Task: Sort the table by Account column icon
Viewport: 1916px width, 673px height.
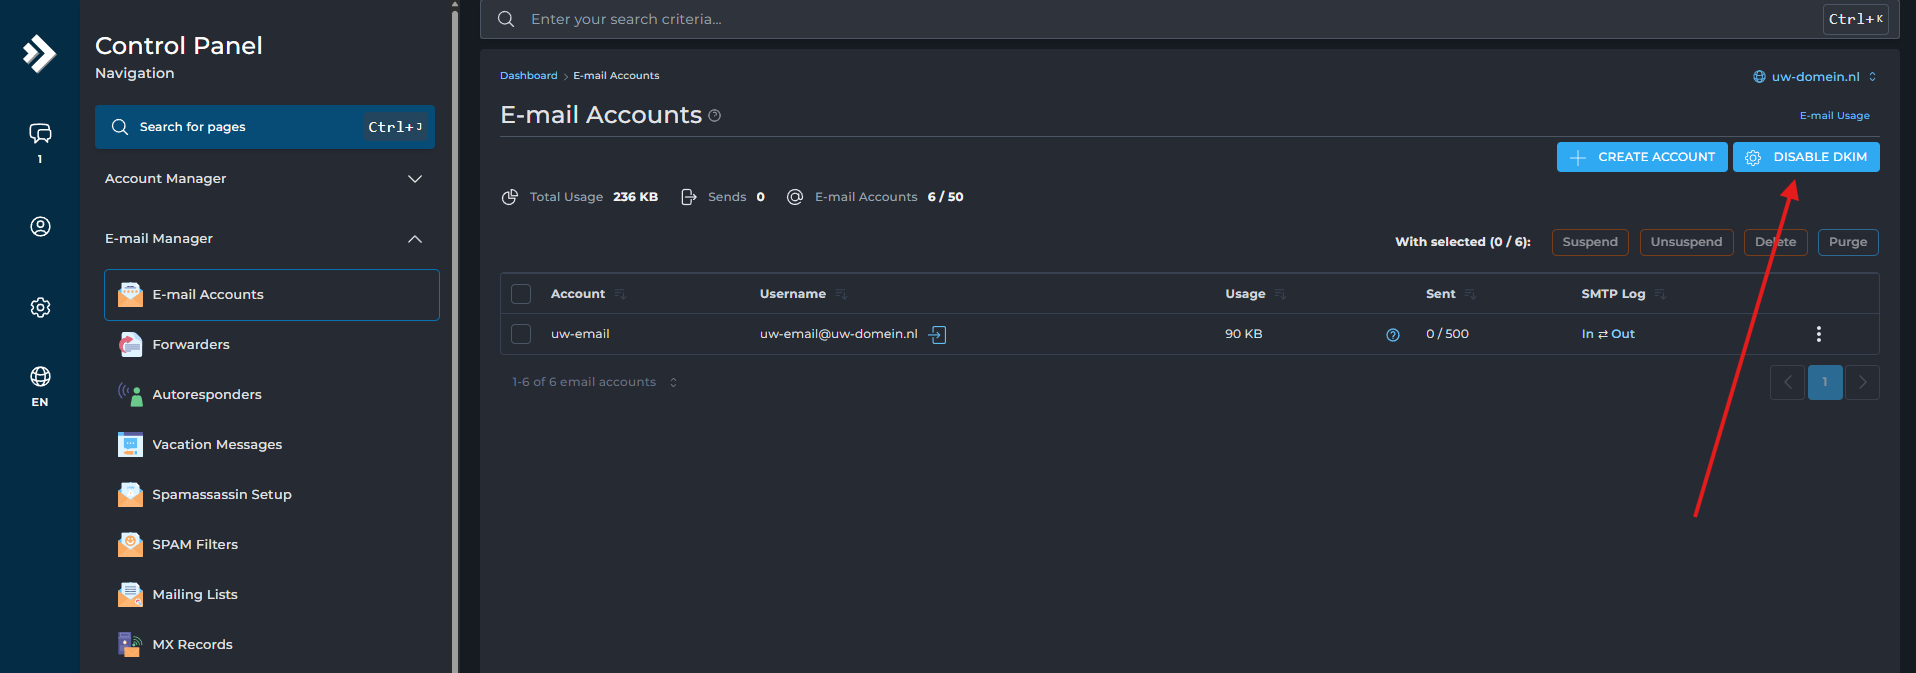Action: [x=620, y=294]
